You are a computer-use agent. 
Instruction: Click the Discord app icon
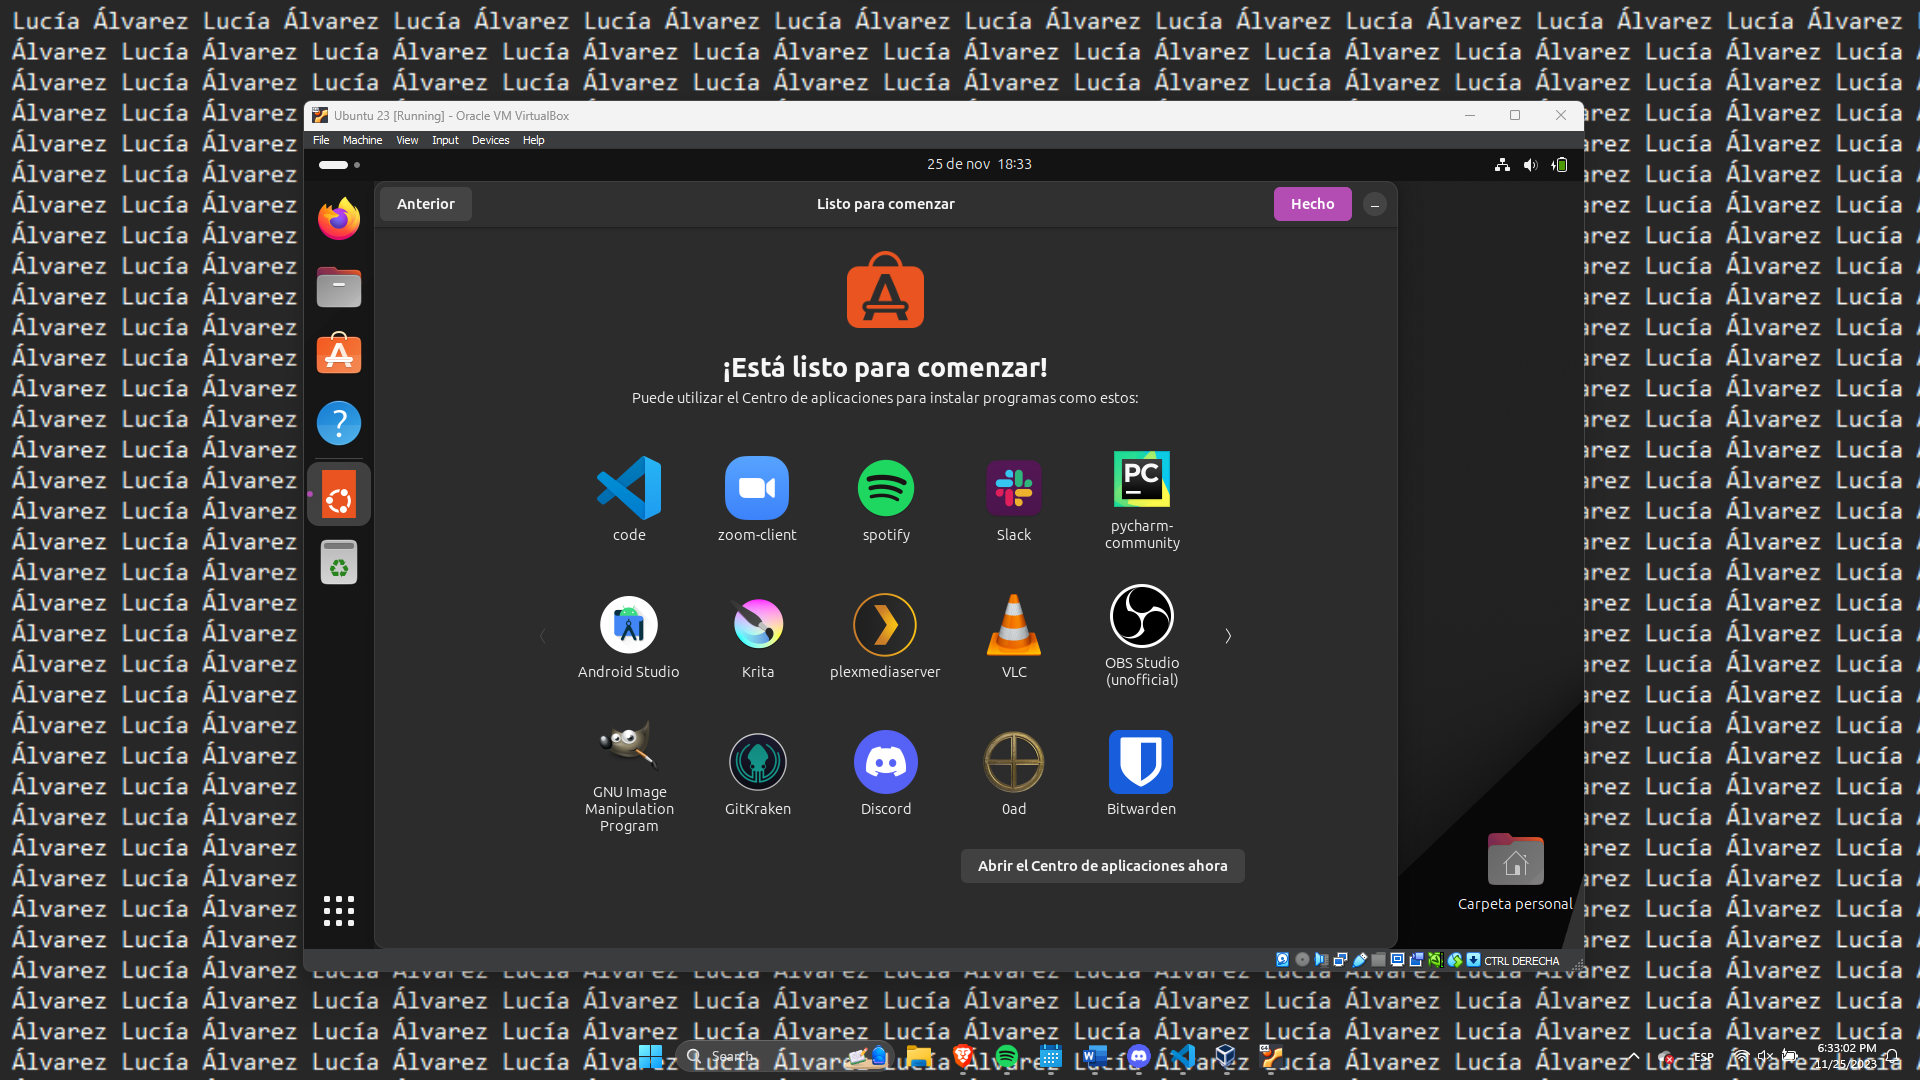(x=886, y=762)
